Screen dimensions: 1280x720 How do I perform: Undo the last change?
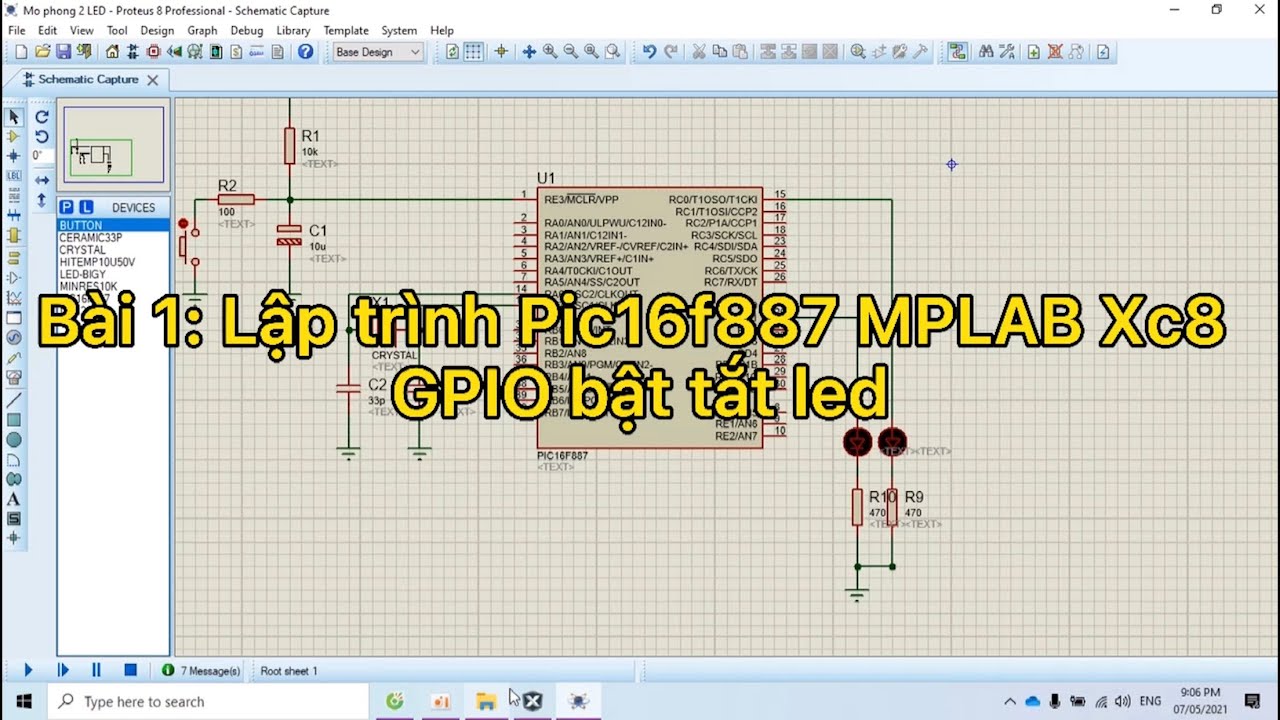650,52
